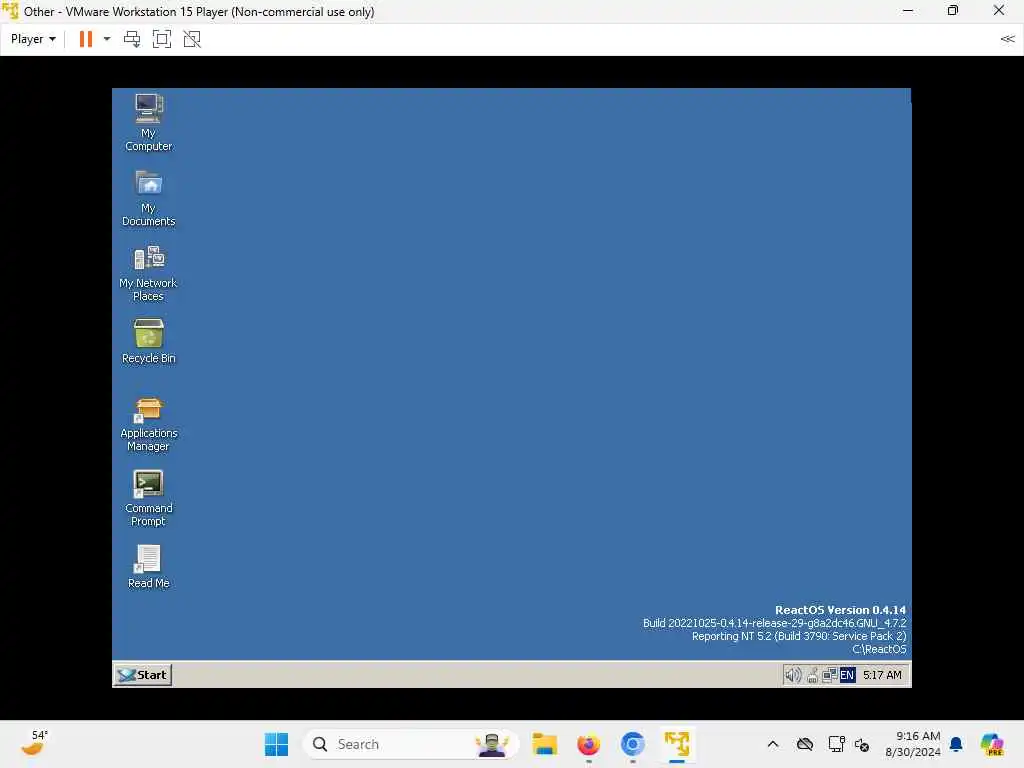
Task: Click the ReactOS 5:17 AM tray clock
Action: (882, 675)
